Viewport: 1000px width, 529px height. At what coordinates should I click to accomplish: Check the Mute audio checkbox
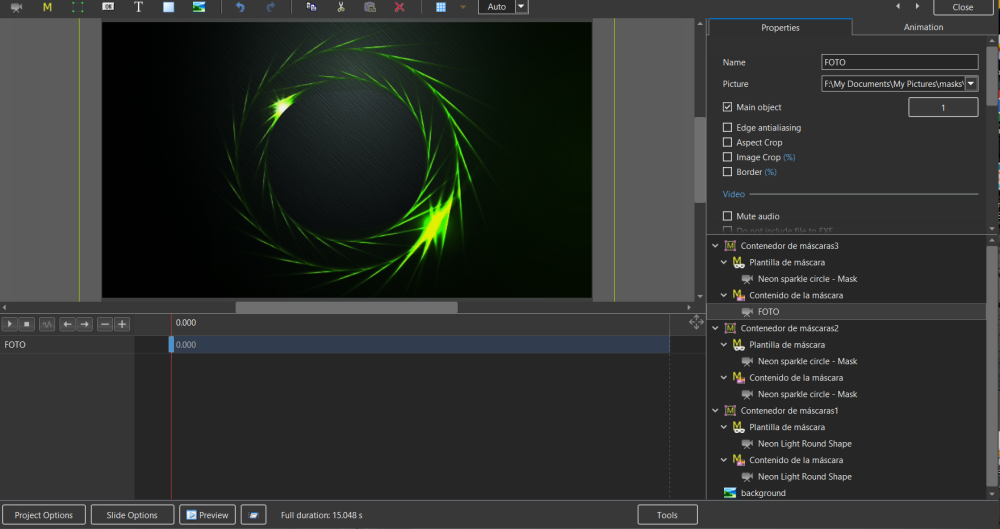[727, 216]
